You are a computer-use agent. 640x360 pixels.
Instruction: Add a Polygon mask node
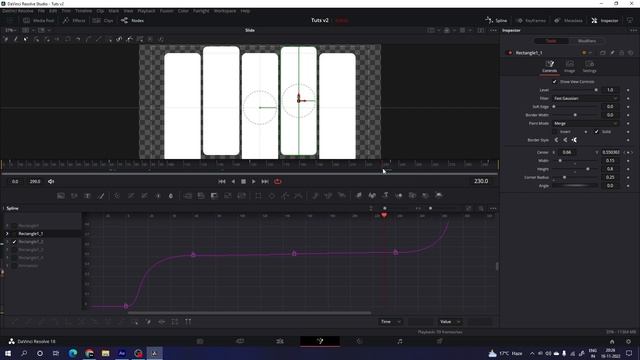(x=285, y=196)
